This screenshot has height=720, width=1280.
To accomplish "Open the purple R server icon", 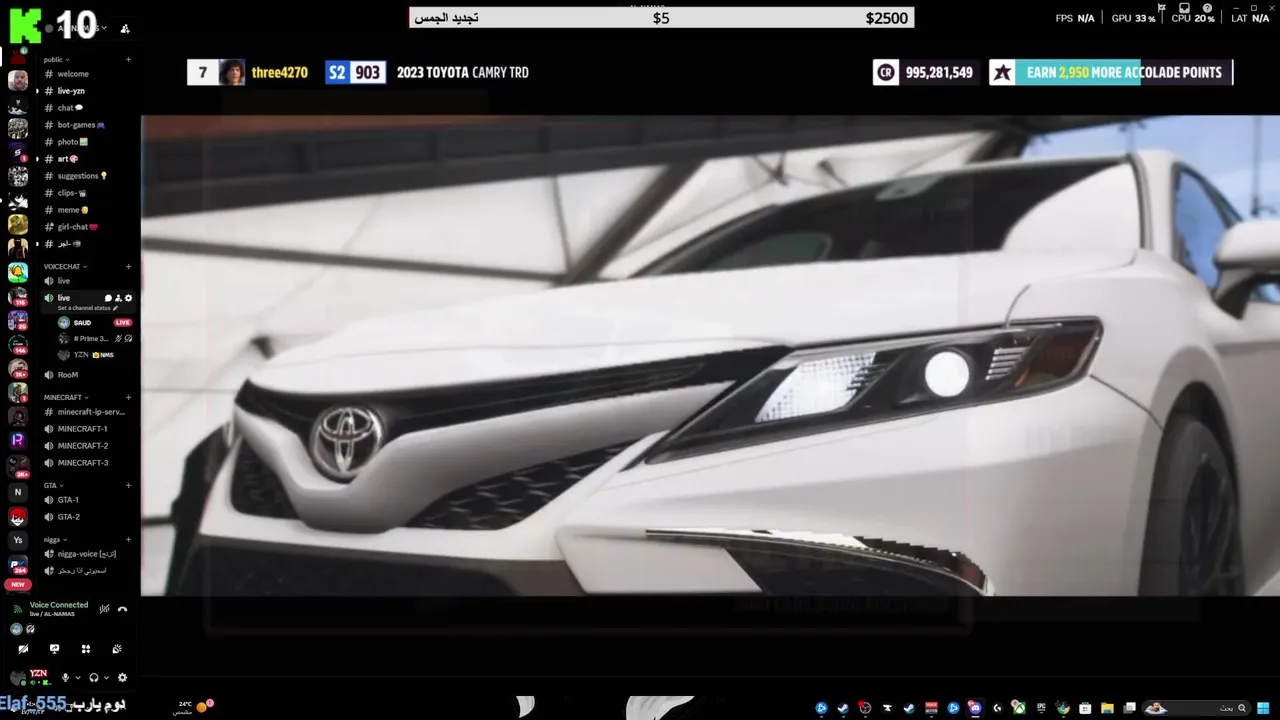I will click(x=18, y=439).
